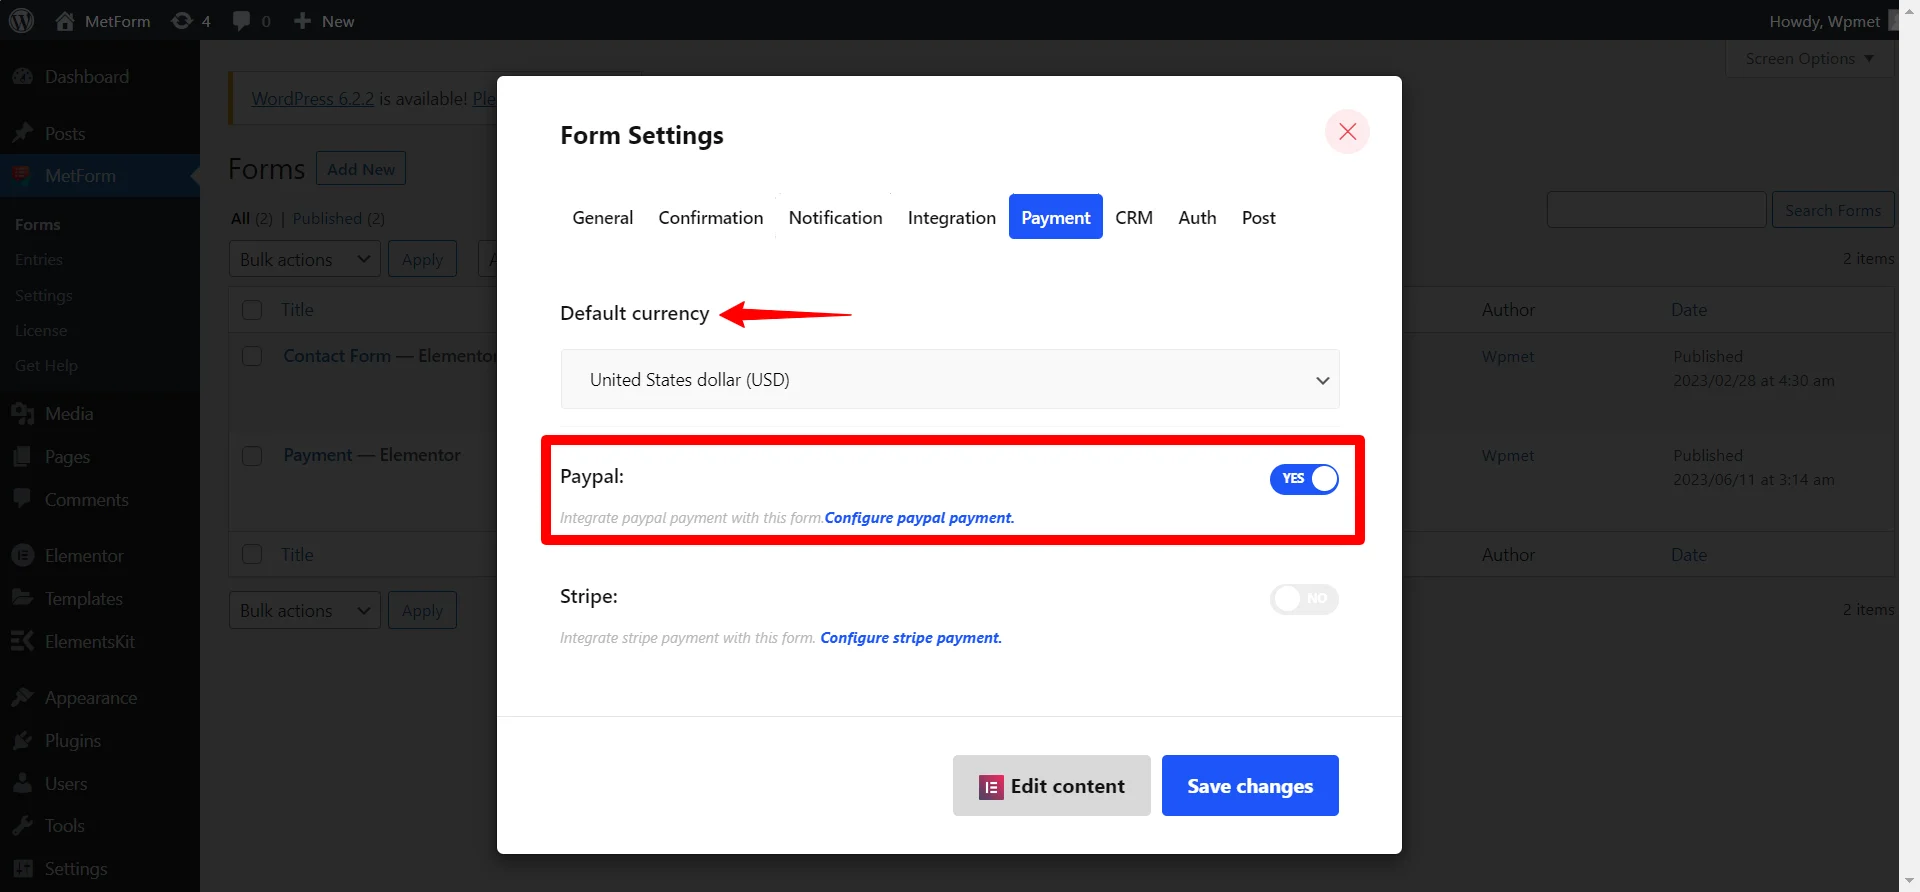The width and height of the screenshot is (1920, 892).
Task: Open the Default currency dropdown
Action: click(x=949, y=379)
